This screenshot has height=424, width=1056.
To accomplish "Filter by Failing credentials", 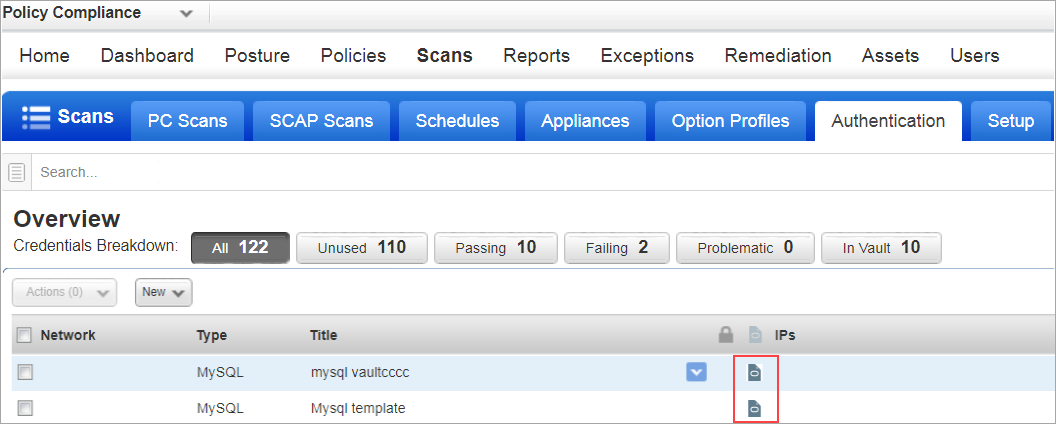I will click(x=615, y=248).
